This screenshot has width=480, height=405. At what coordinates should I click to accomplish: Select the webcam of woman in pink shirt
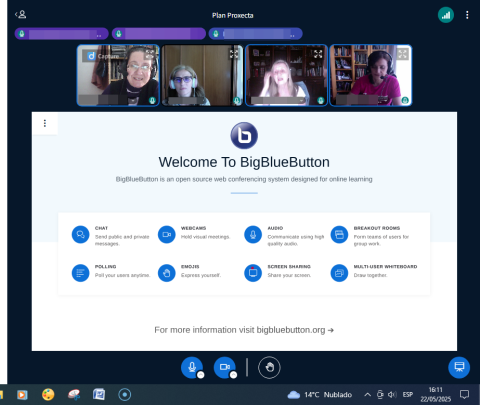tap(371, 75)
